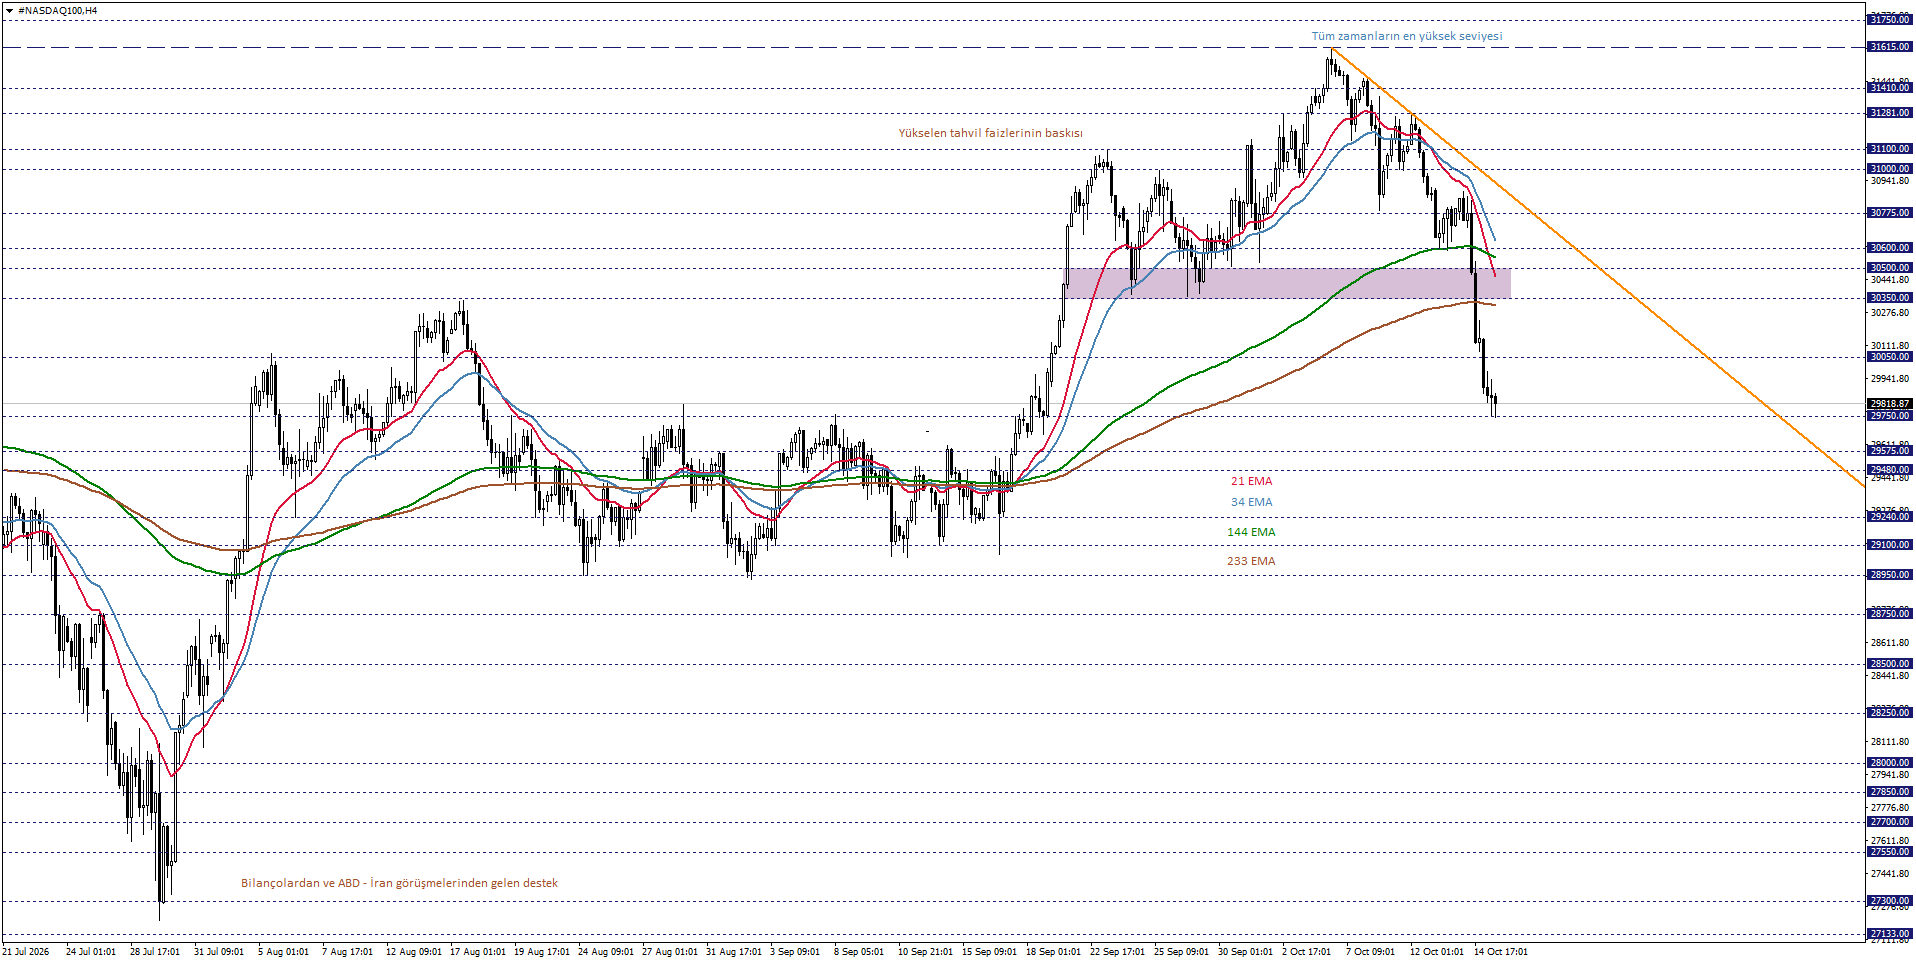Screen dimensions: 1916x963
Task: Click the 31750.00 price level tag
Action: point(1889,20)
